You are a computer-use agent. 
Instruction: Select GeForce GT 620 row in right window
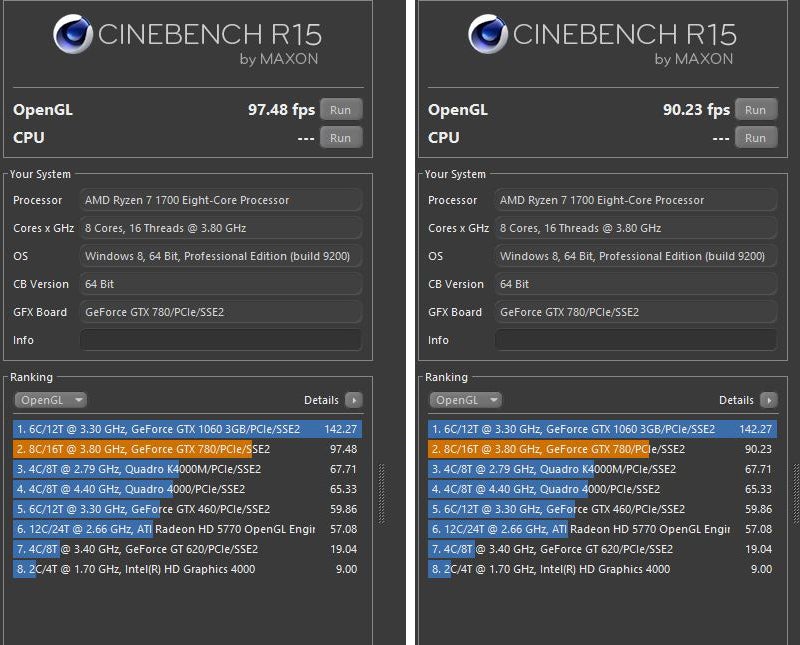click(601, 549)
